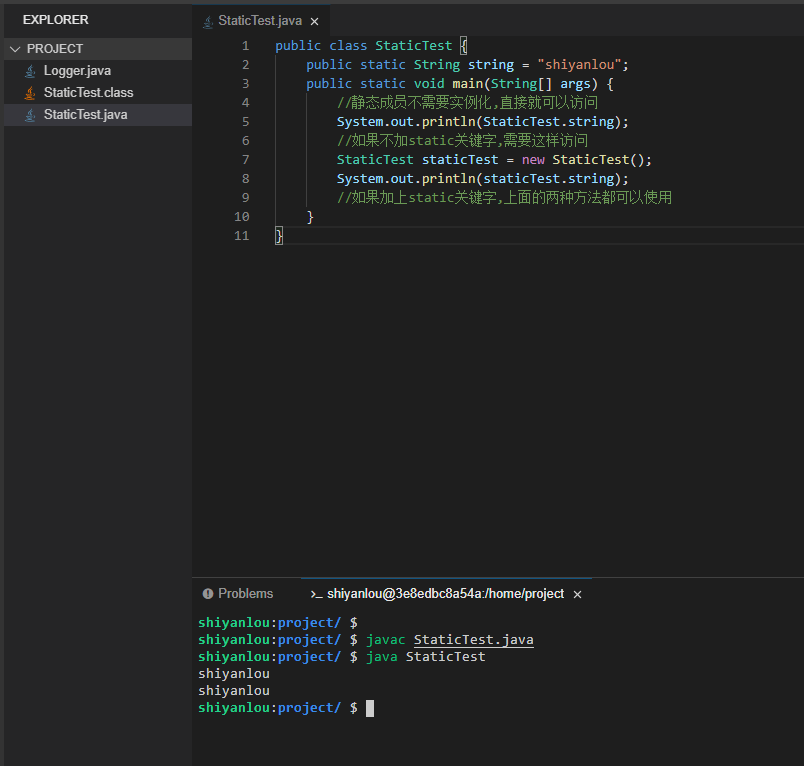Screen dimensions: 804x766
Task: Click the class name StaticTest on line 1
Action: [413, 46]
